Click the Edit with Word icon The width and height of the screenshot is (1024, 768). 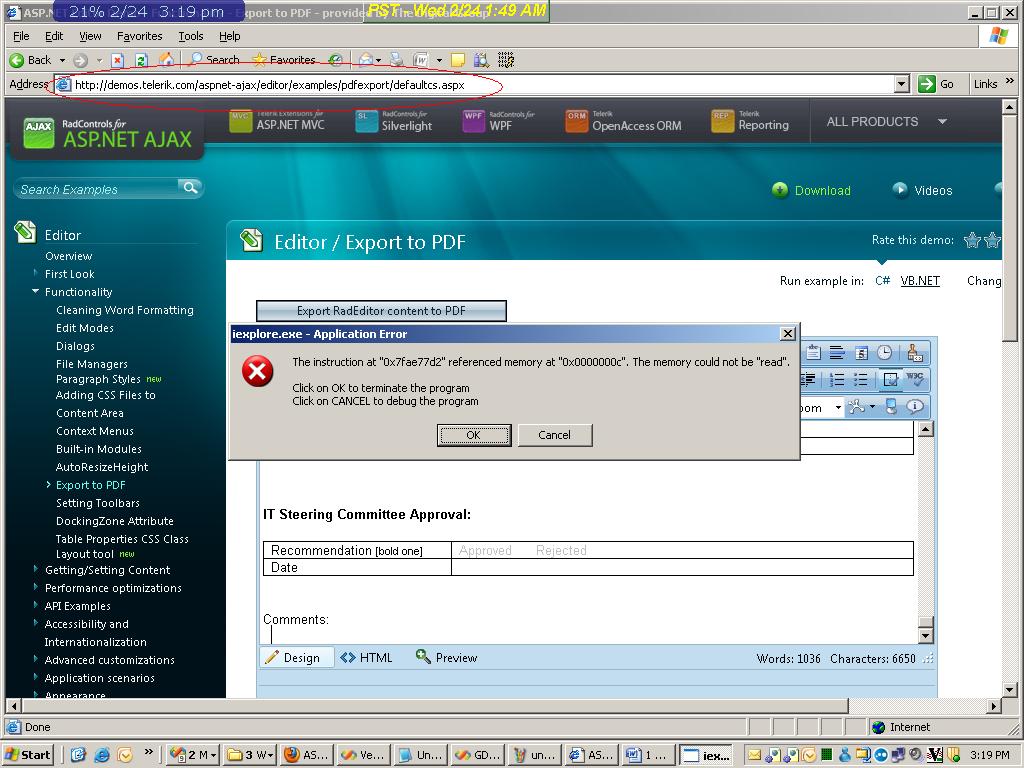[x=421, y=60]
